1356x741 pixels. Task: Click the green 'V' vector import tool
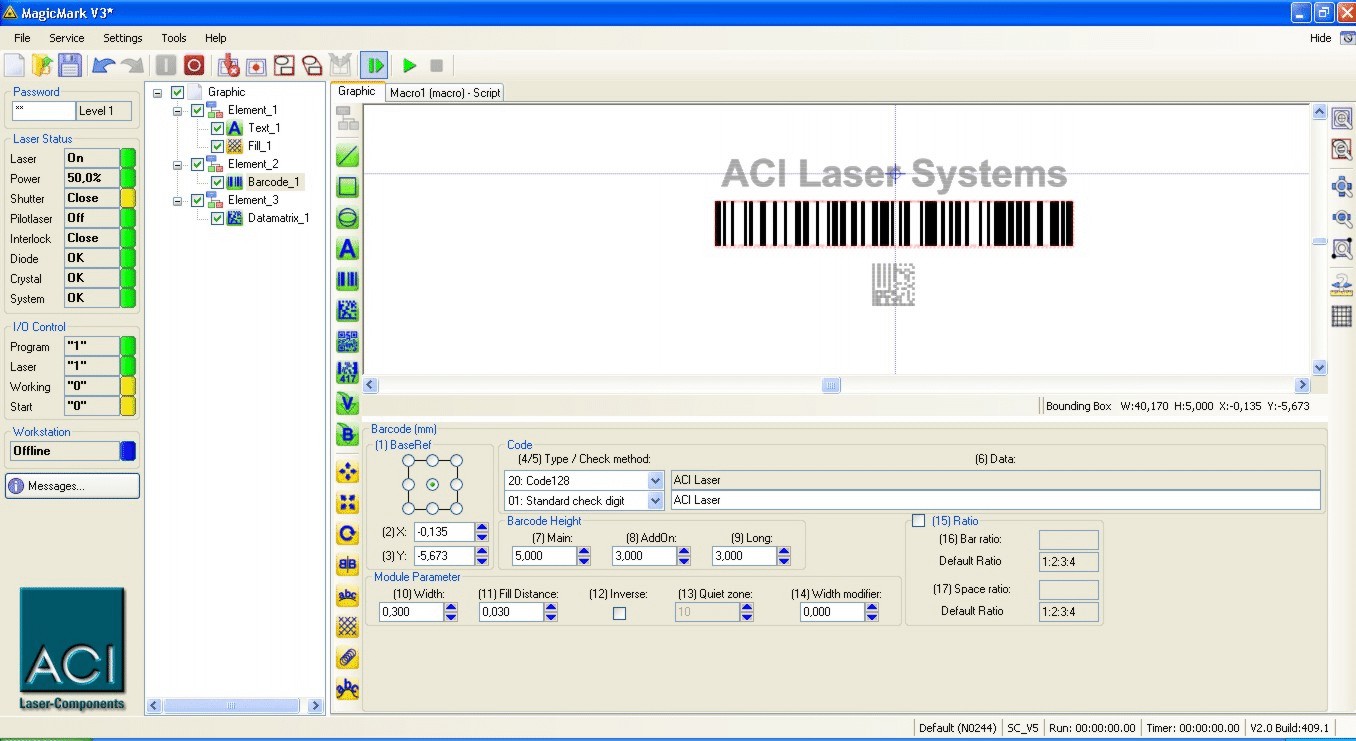coord(347,404)
